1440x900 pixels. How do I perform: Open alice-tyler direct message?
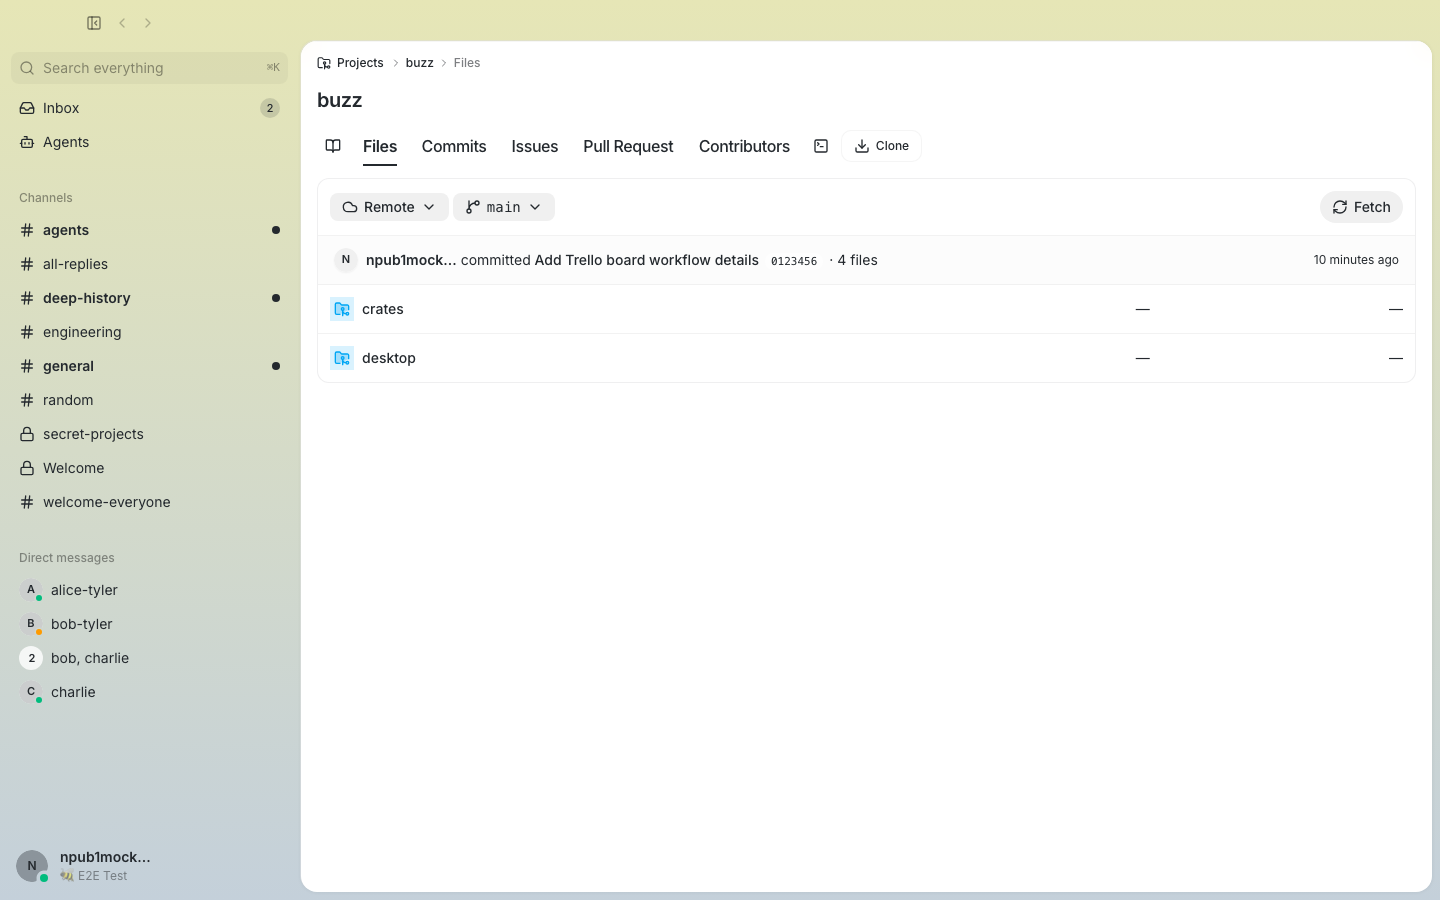pyautogui.click(x=149, y=590)
